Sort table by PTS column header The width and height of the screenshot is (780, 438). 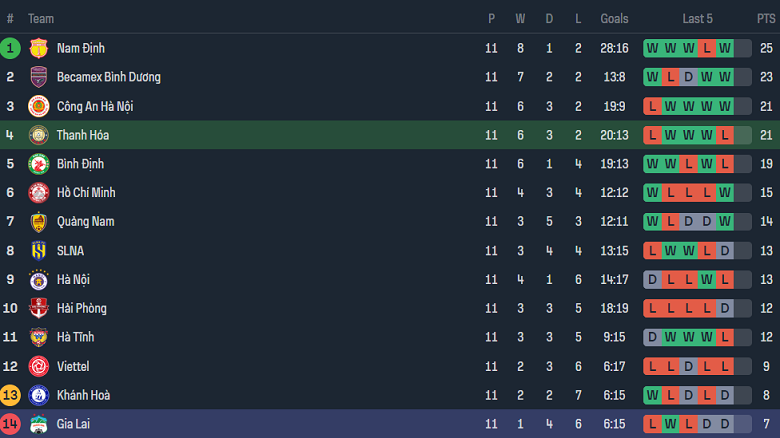[765, 19]
